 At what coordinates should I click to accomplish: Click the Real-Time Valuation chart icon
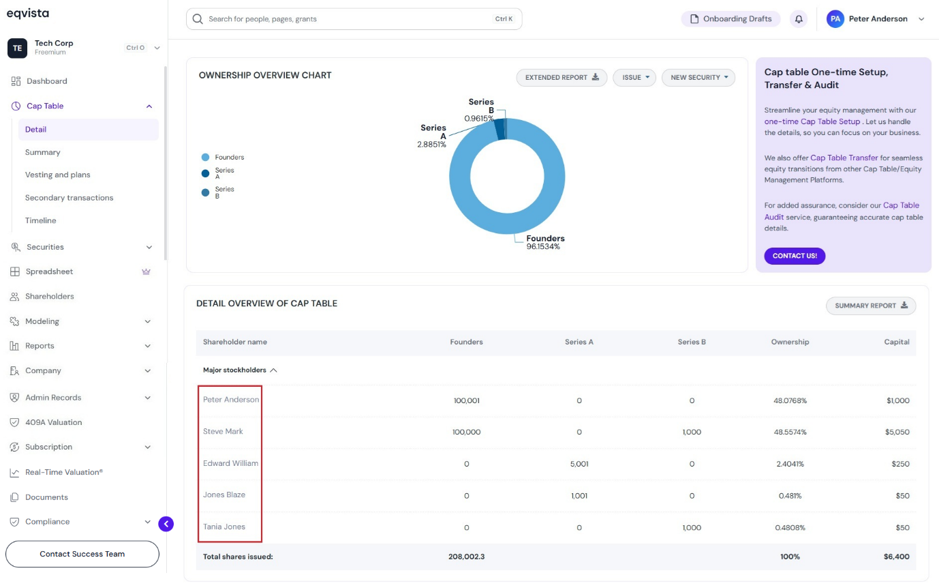(14, 472)
